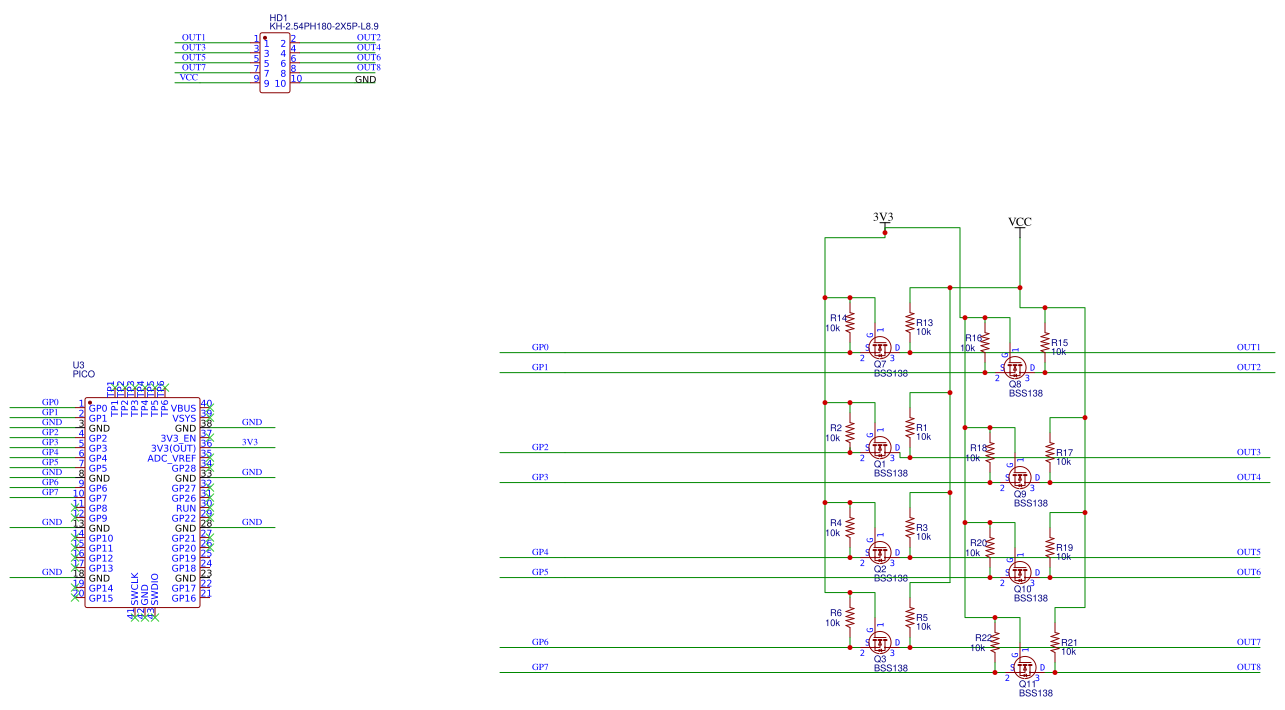The height and width of the screenshot is (710, 1285).
Task: Click the OUT1 net label on header HD1
Action: [193, 37]
